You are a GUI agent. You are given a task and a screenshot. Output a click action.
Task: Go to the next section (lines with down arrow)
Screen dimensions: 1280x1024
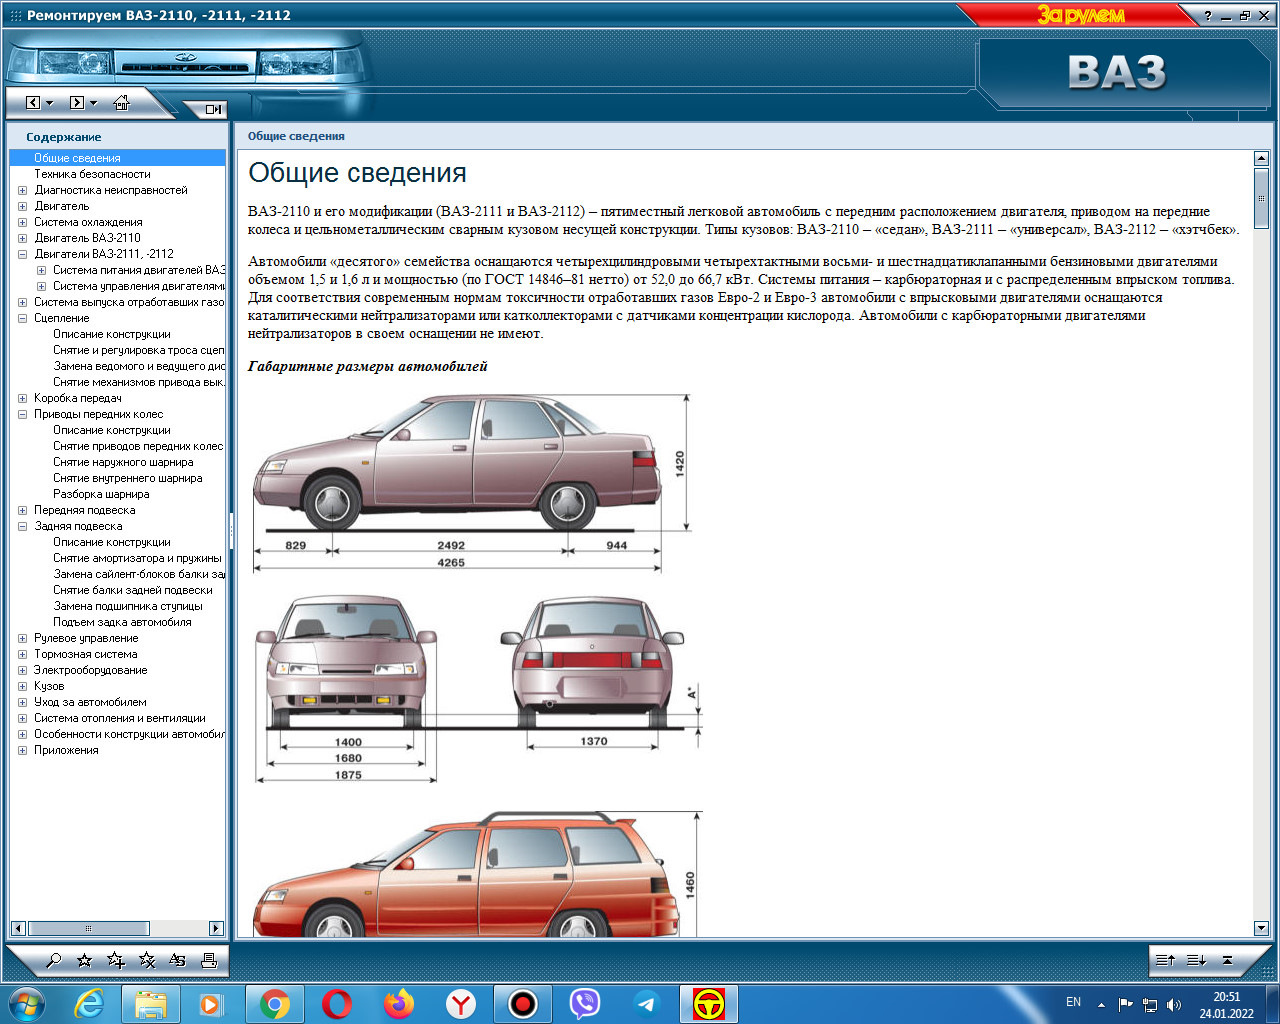tap(1196, 960)
